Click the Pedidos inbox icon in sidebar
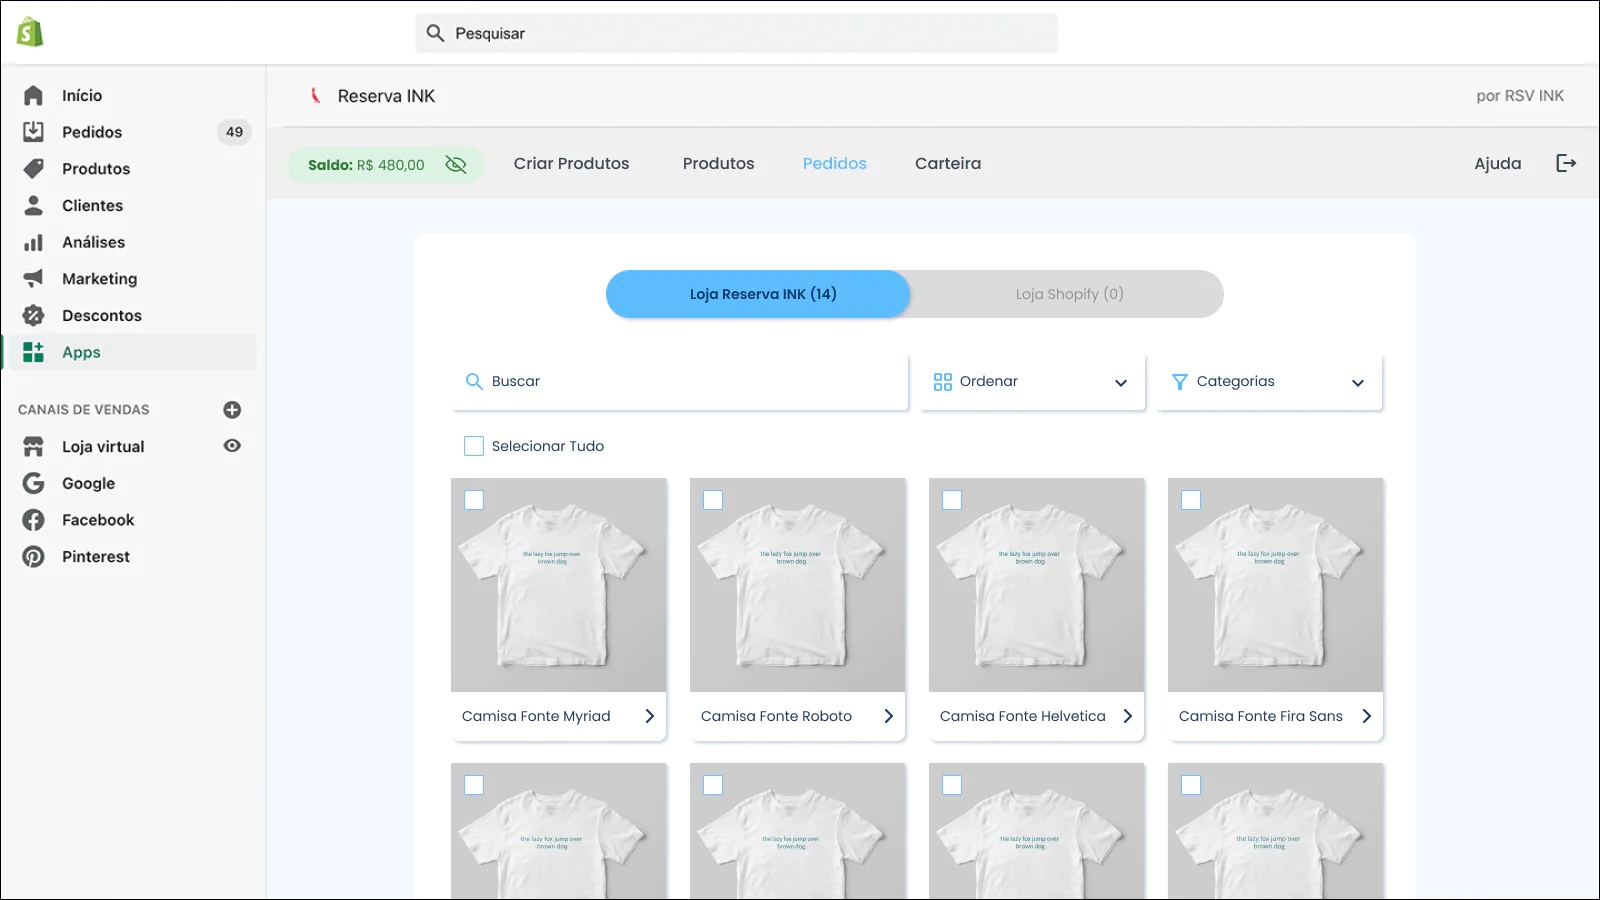Screen dimensions: 1600x900 pyautogui.click(x=33, y=132)
